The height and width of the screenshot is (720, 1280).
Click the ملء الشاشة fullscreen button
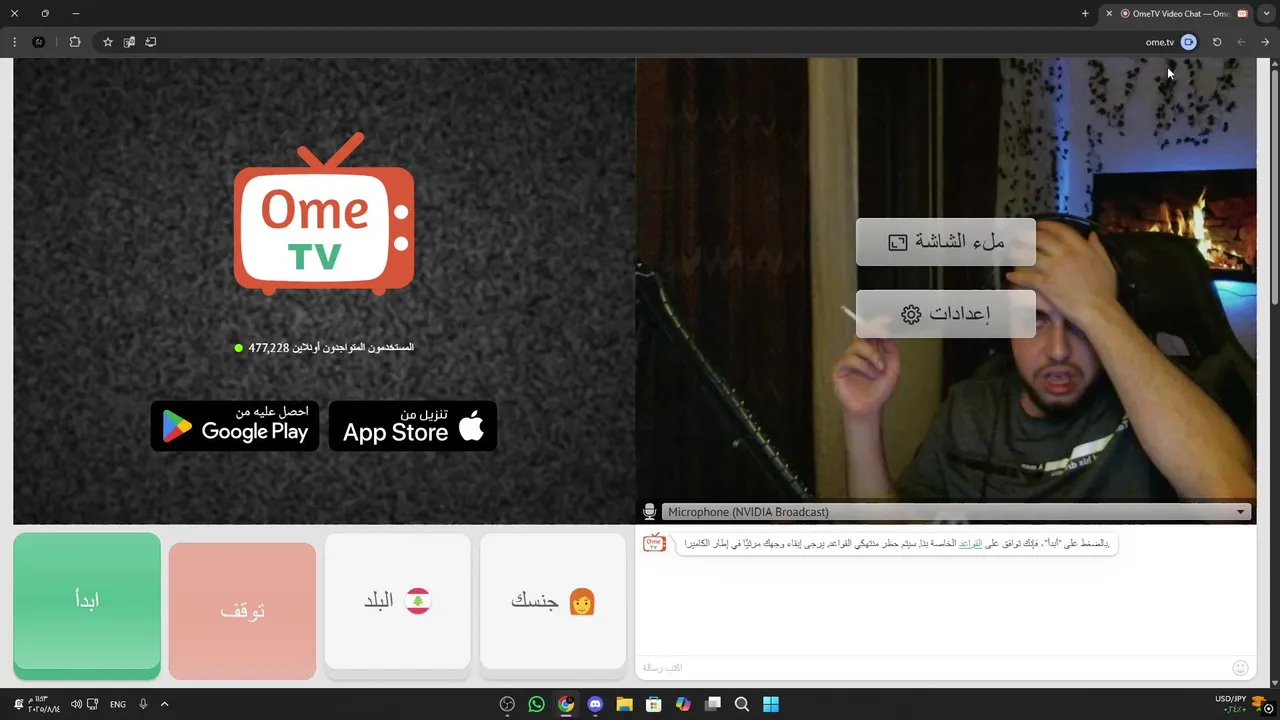(x=945, y=242)
